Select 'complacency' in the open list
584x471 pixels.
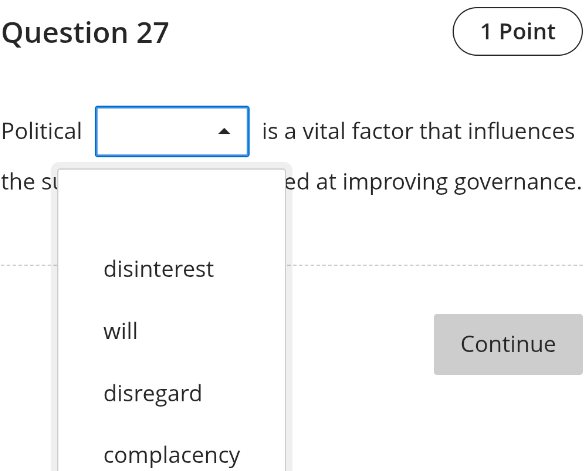coord(172,455)
